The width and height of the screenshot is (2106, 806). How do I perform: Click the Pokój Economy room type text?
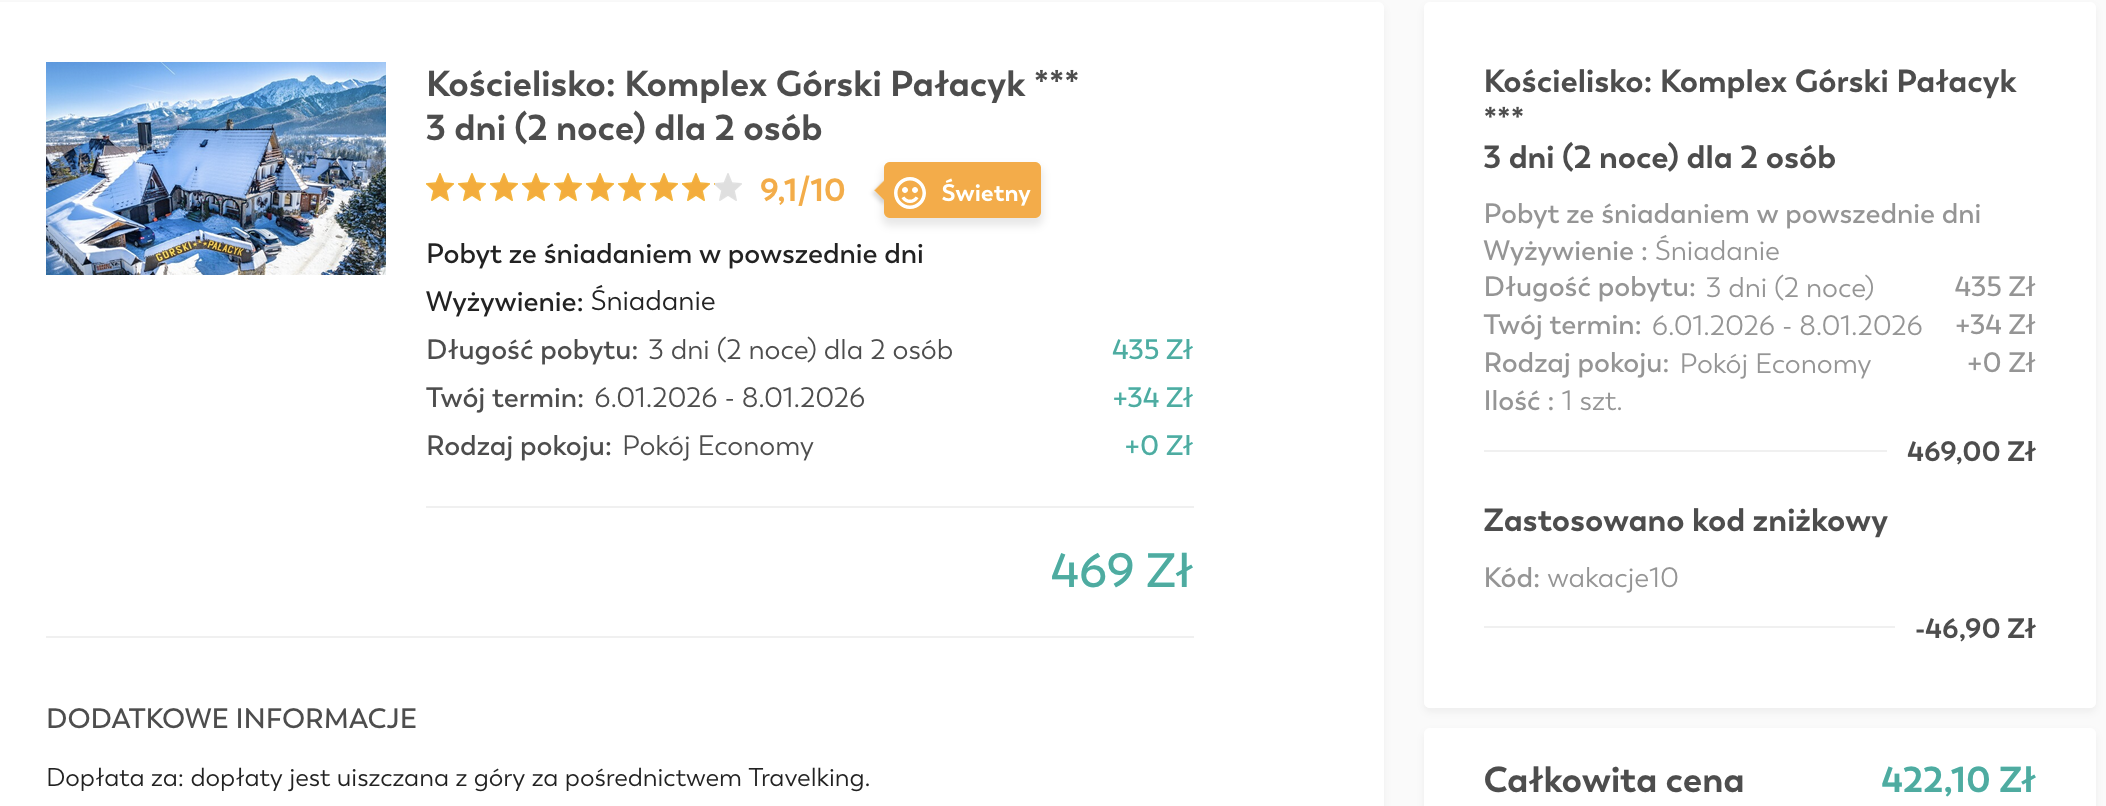coord(717,446)
